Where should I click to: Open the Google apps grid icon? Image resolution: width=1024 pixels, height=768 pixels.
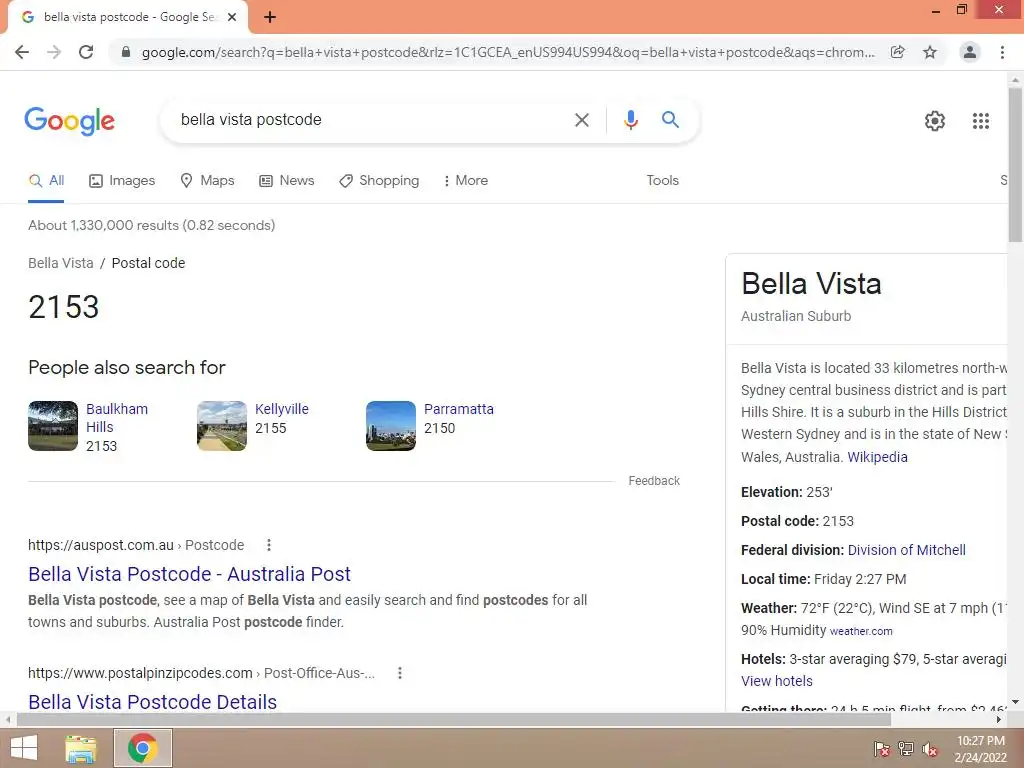coord(980,121)
